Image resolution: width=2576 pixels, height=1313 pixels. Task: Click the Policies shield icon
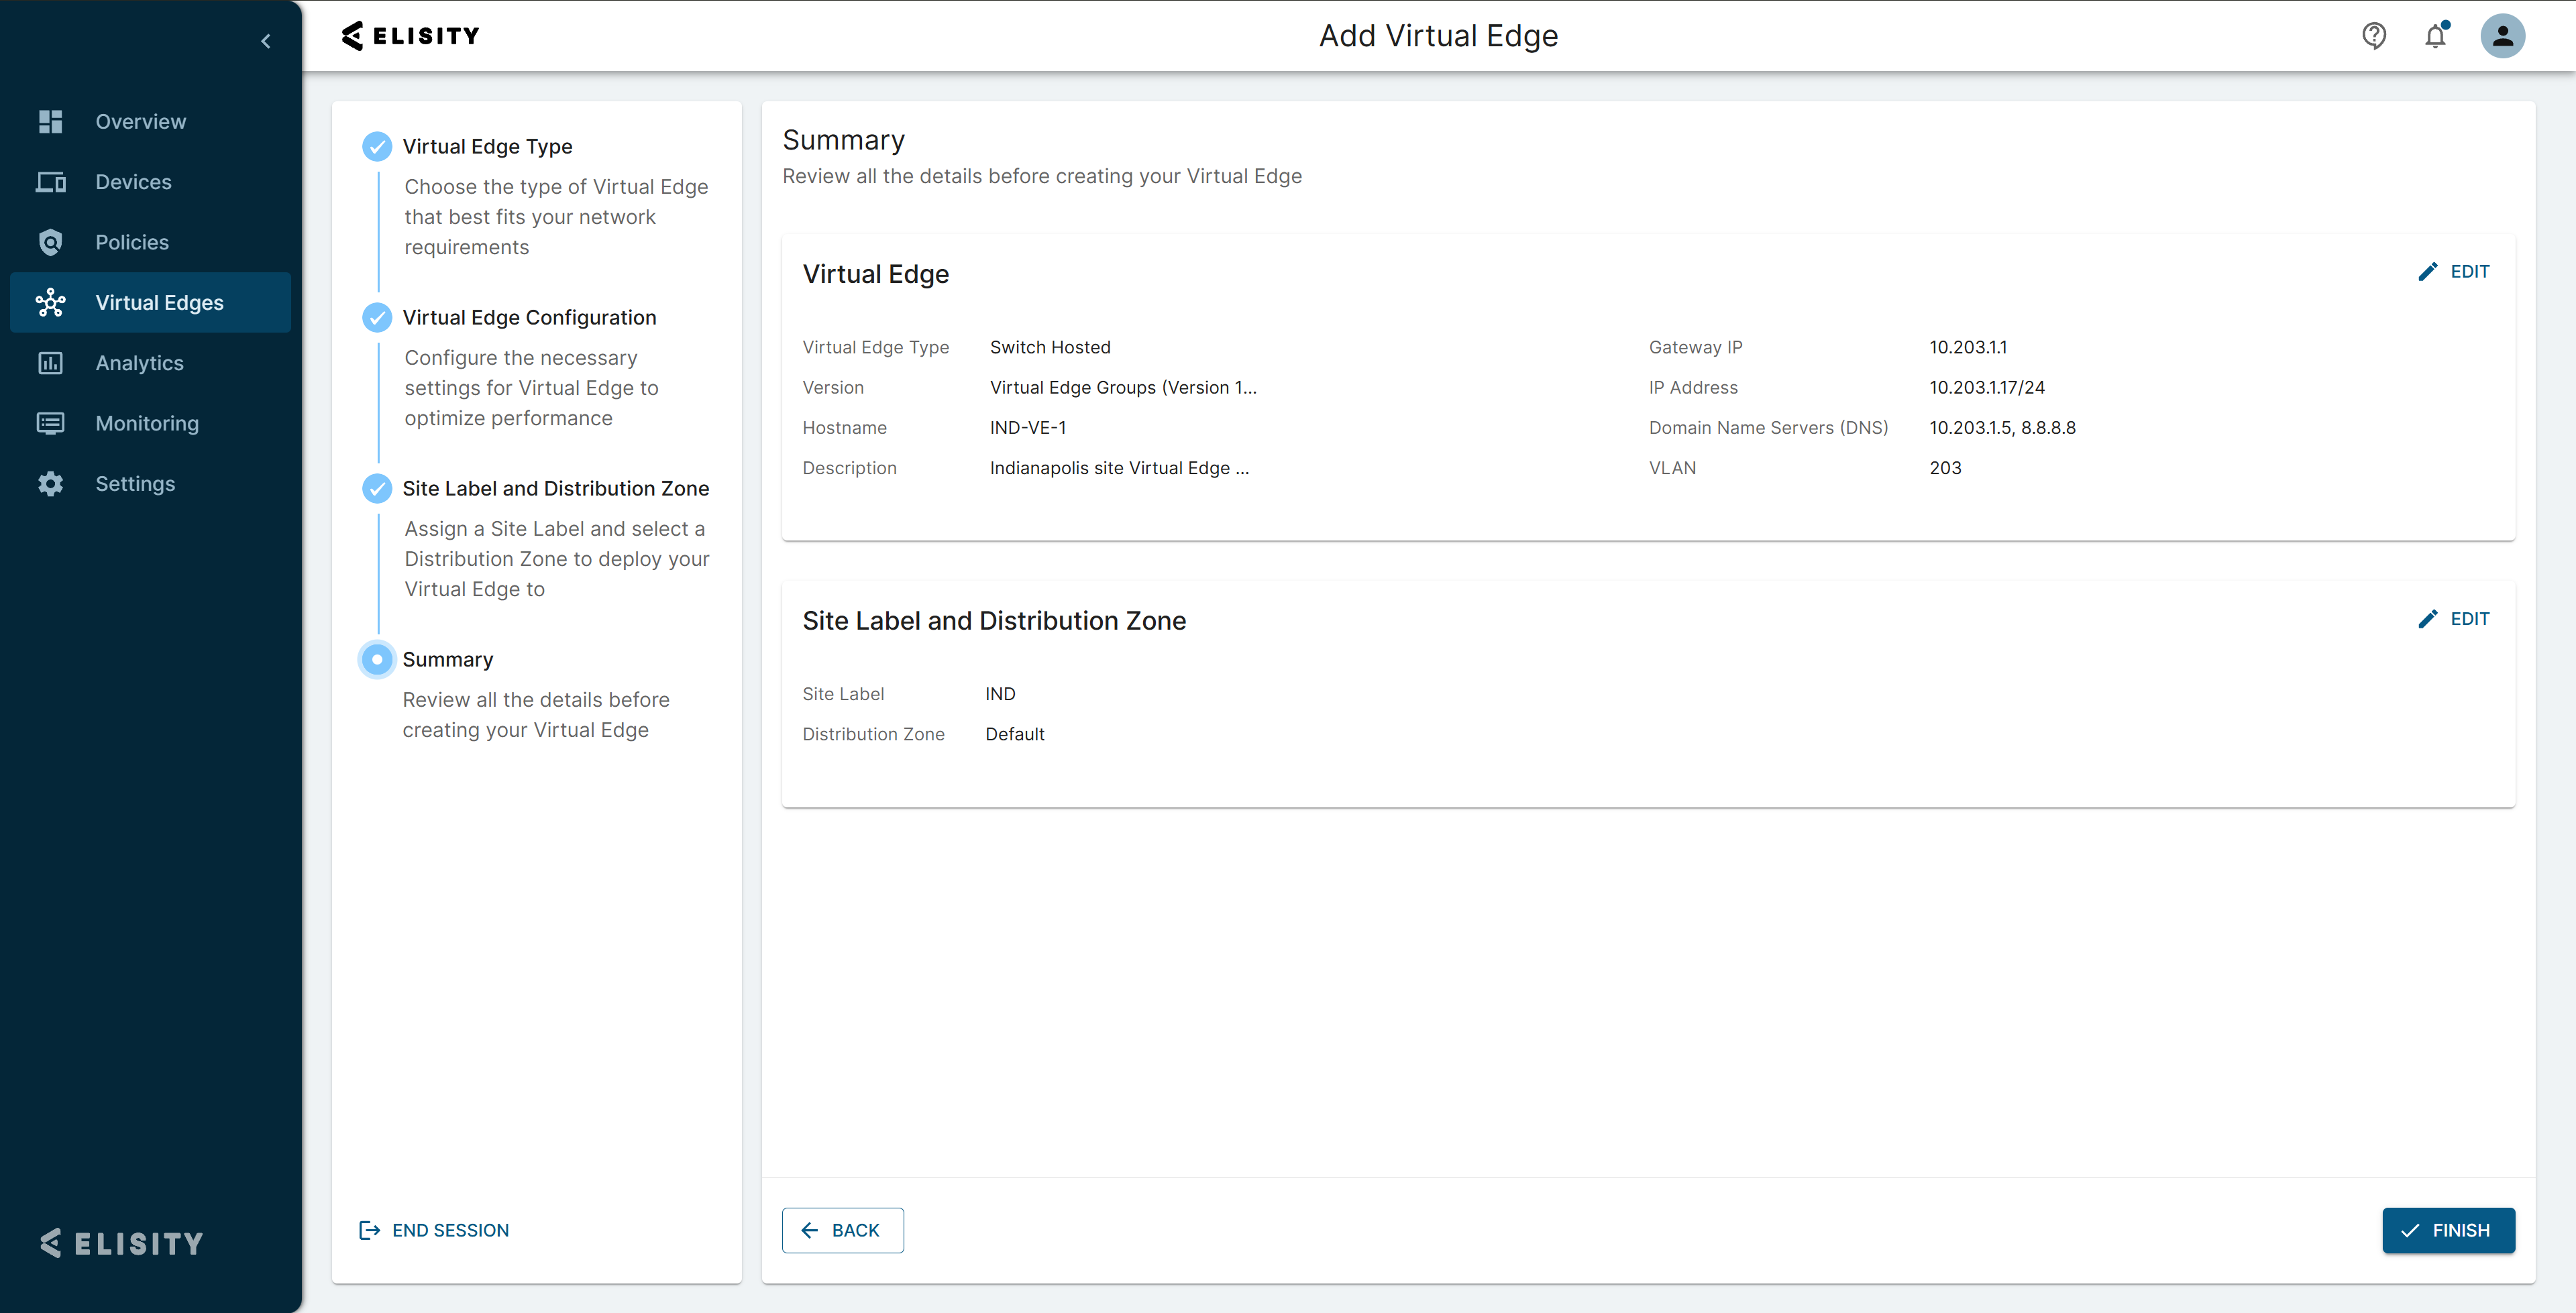click(50, 242)
